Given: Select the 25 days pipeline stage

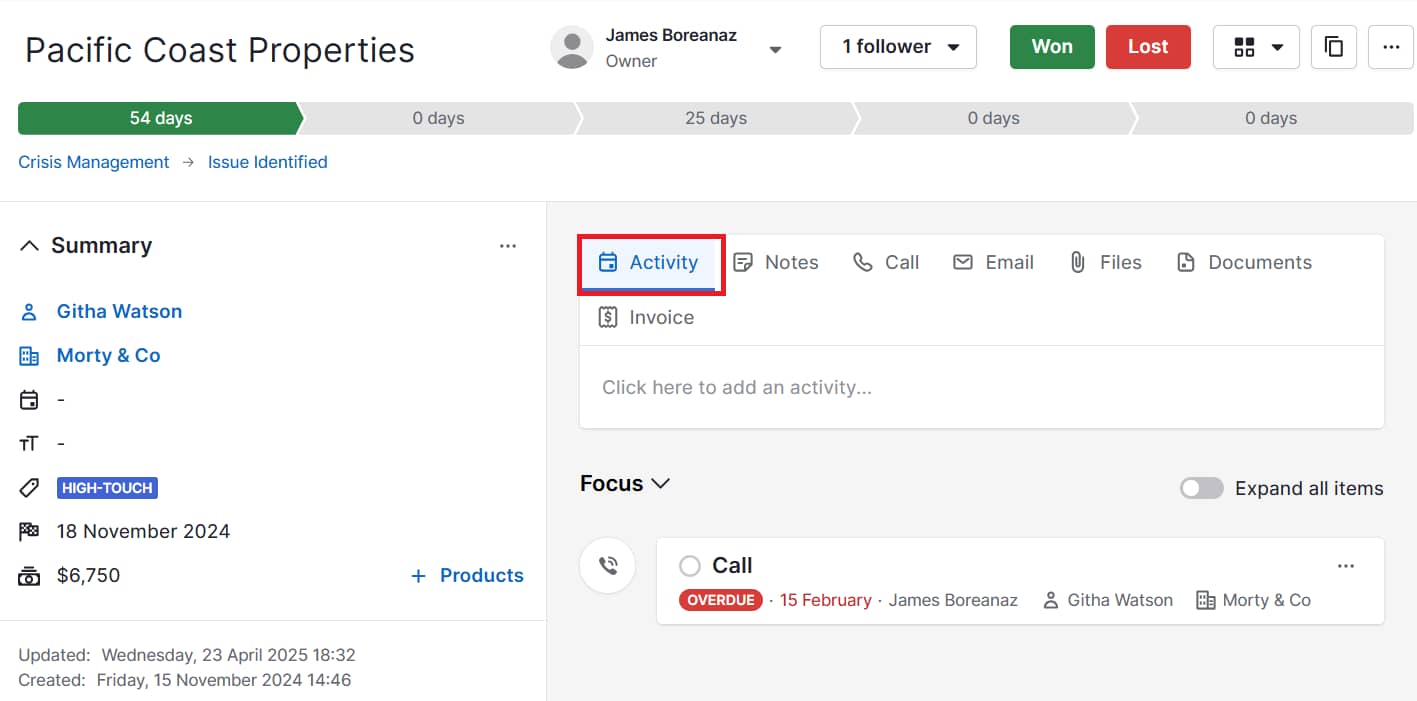Looking at the screenshot, I should tap(715, 118).
